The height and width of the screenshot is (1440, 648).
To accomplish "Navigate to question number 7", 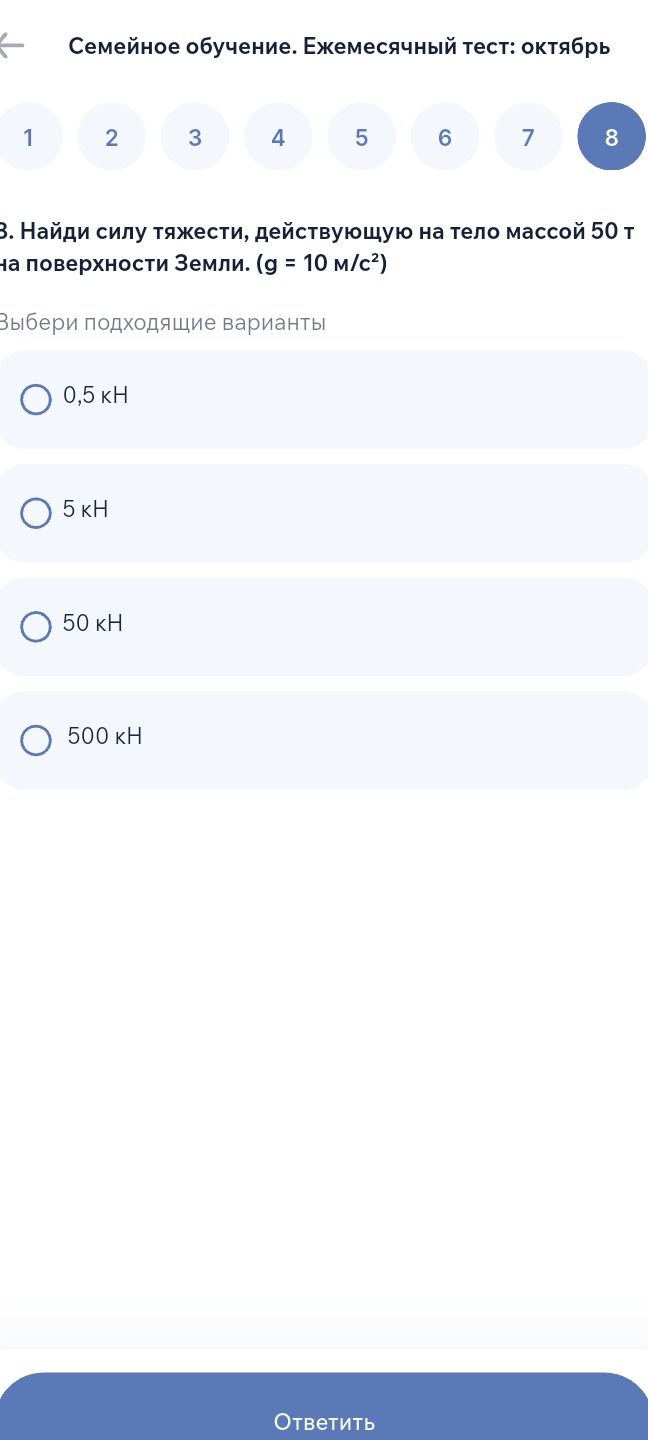I will pyautogui.click(x=528, y=137).
